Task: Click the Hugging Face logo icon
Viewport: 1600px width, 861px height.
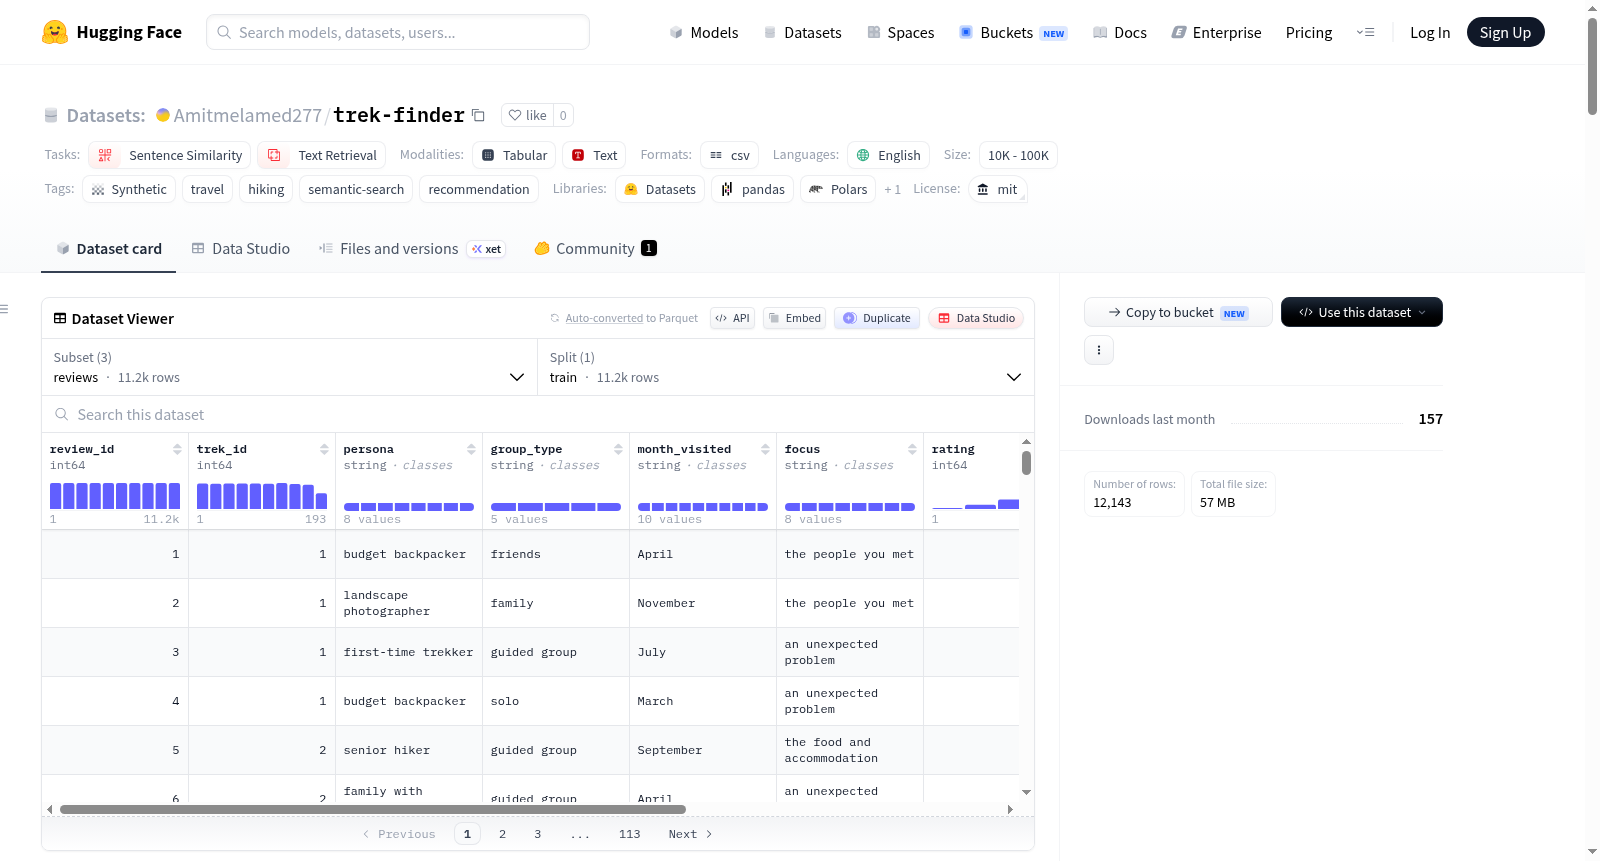Action: point(55,32)
